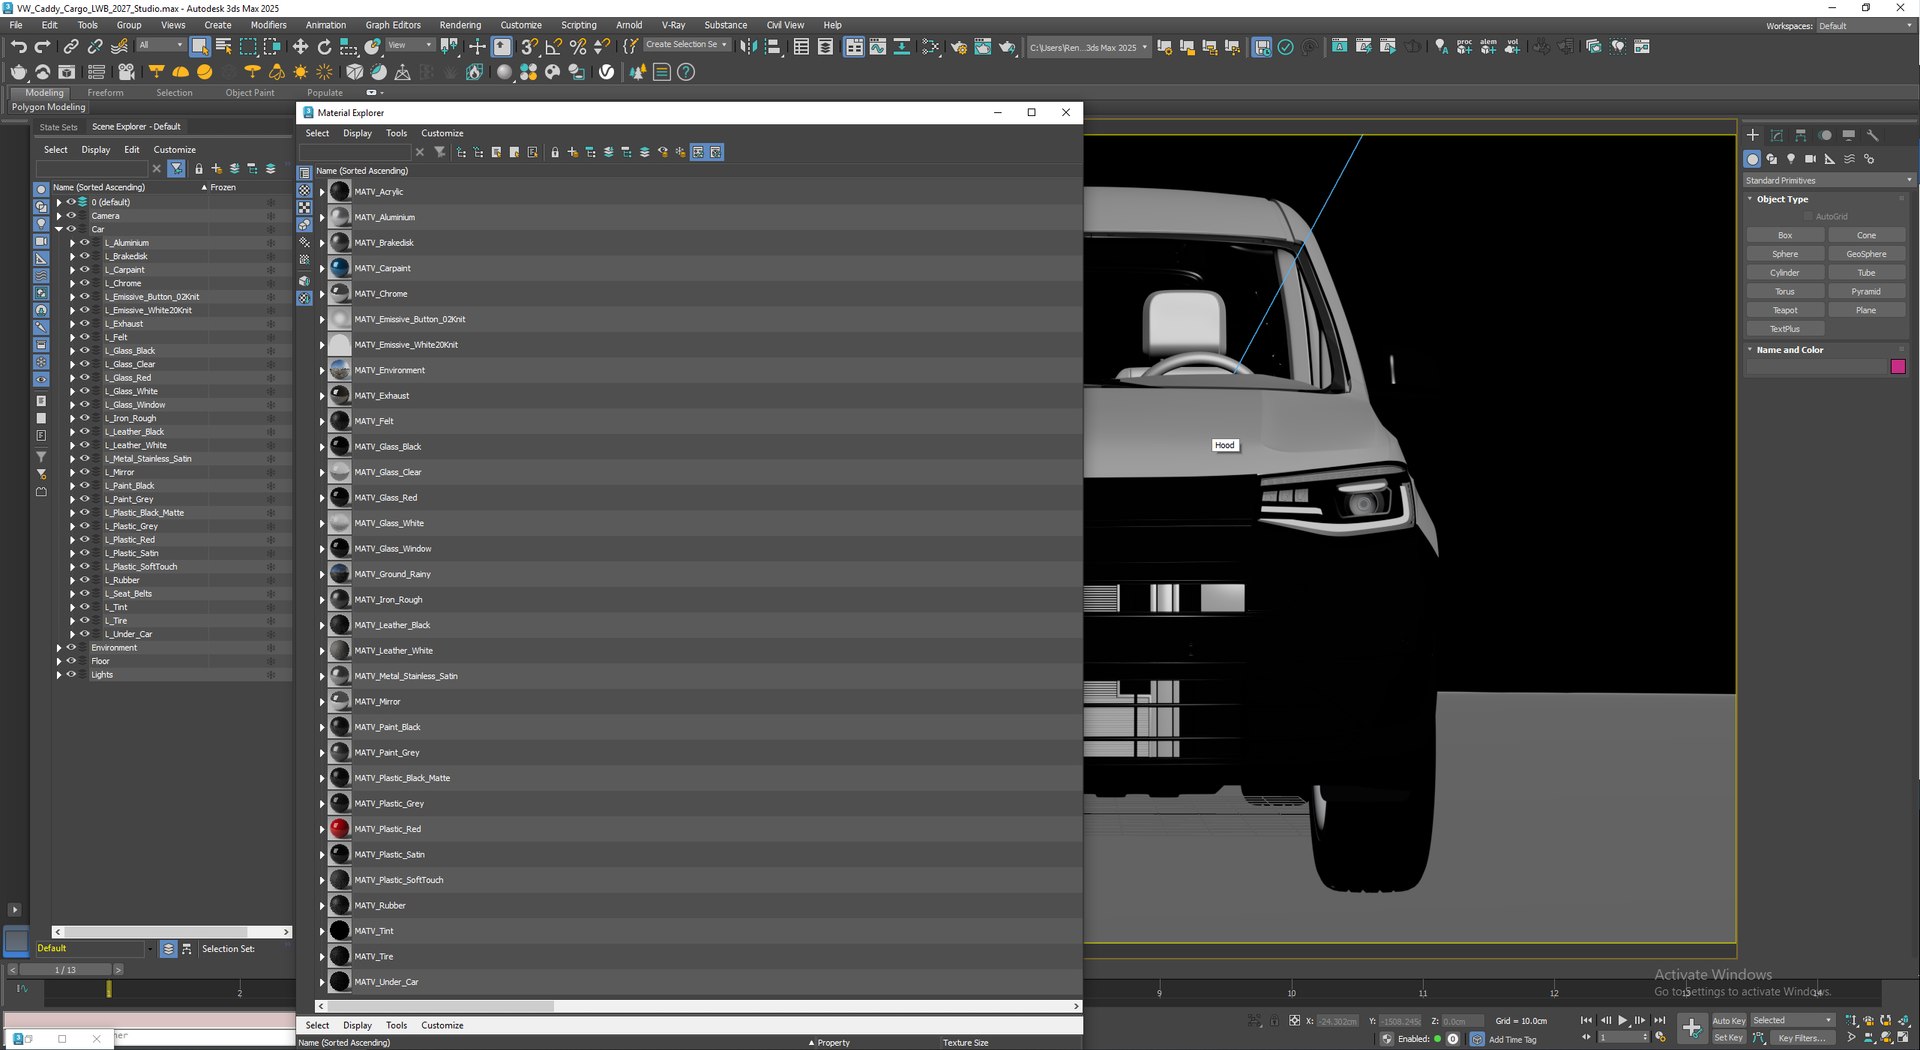Click the filter funnel icon in Material Explorer
The height and width of the screenshot is (1050, 1920).
click(439, 152)
